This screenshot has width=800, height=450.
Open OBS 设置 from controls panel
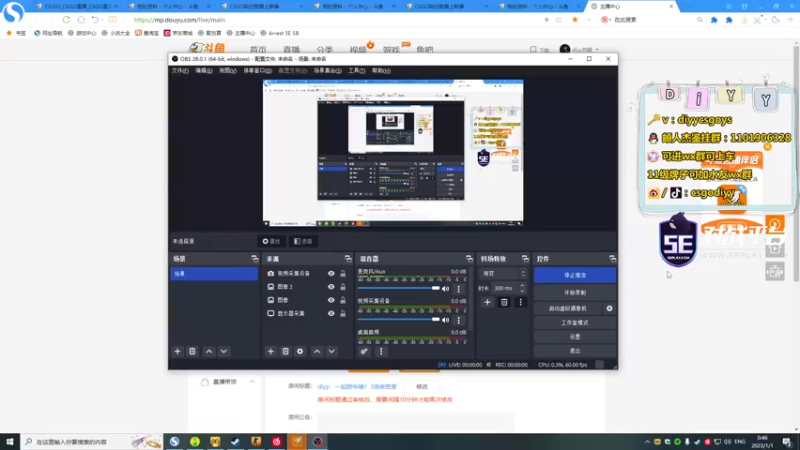coord(575,337)
